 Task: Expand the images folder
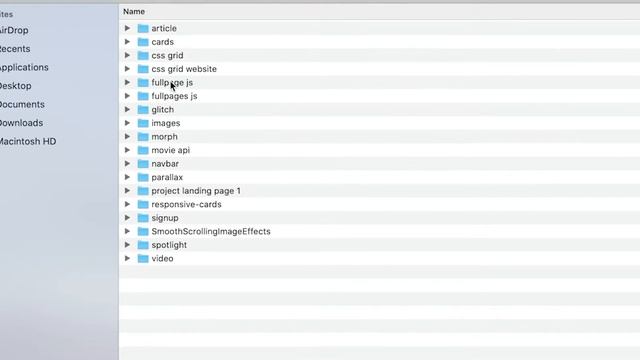(127, 123)
